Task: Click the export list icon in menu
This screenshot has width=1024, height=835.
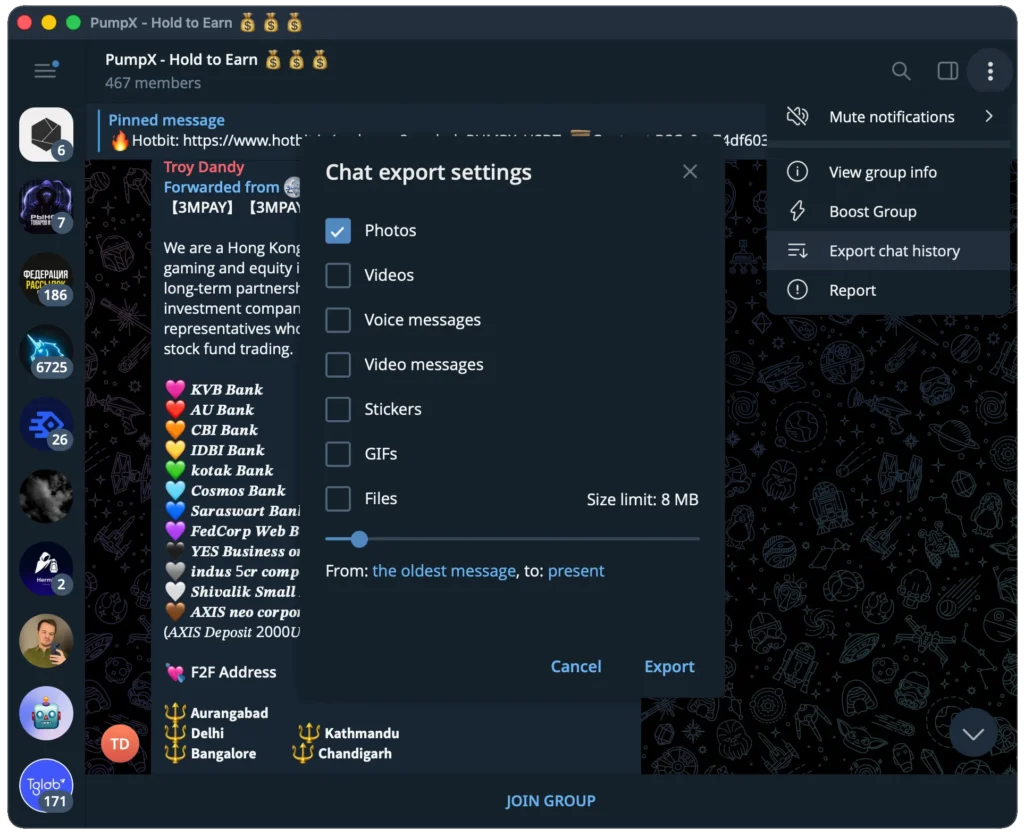Action: [797, 251]
